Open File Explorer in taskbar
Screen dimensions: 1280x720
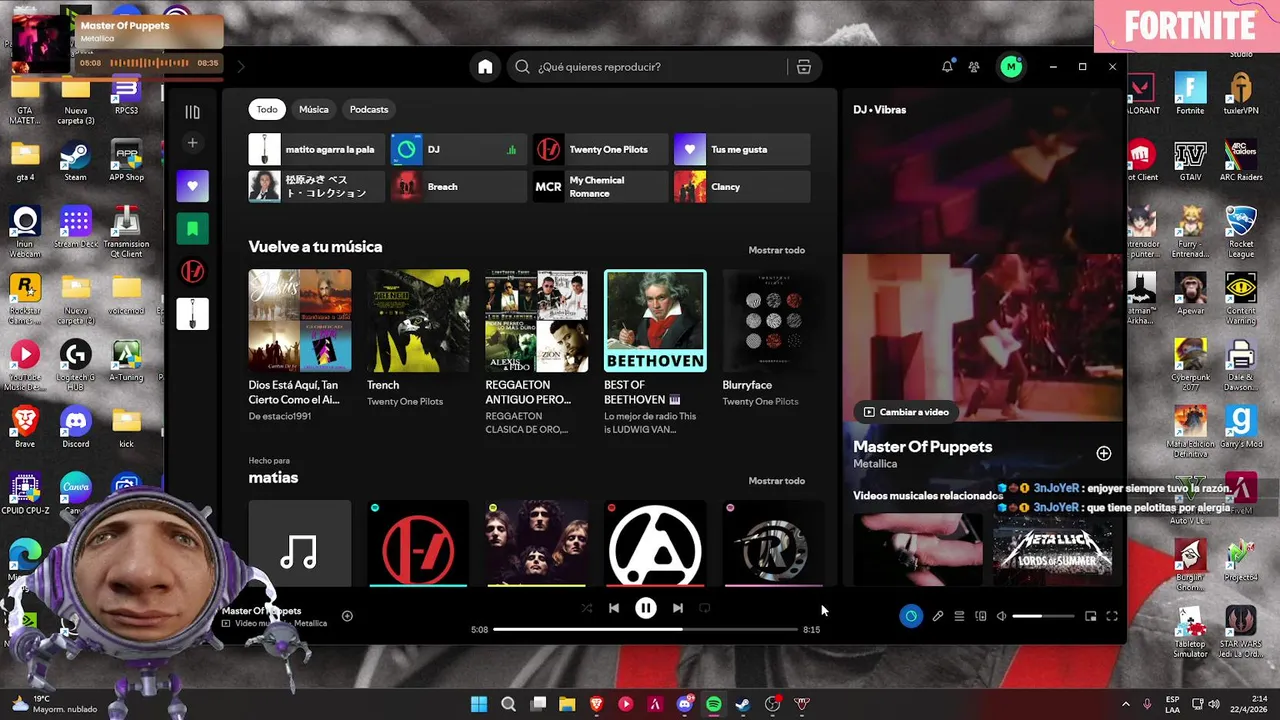coord(567,704)
